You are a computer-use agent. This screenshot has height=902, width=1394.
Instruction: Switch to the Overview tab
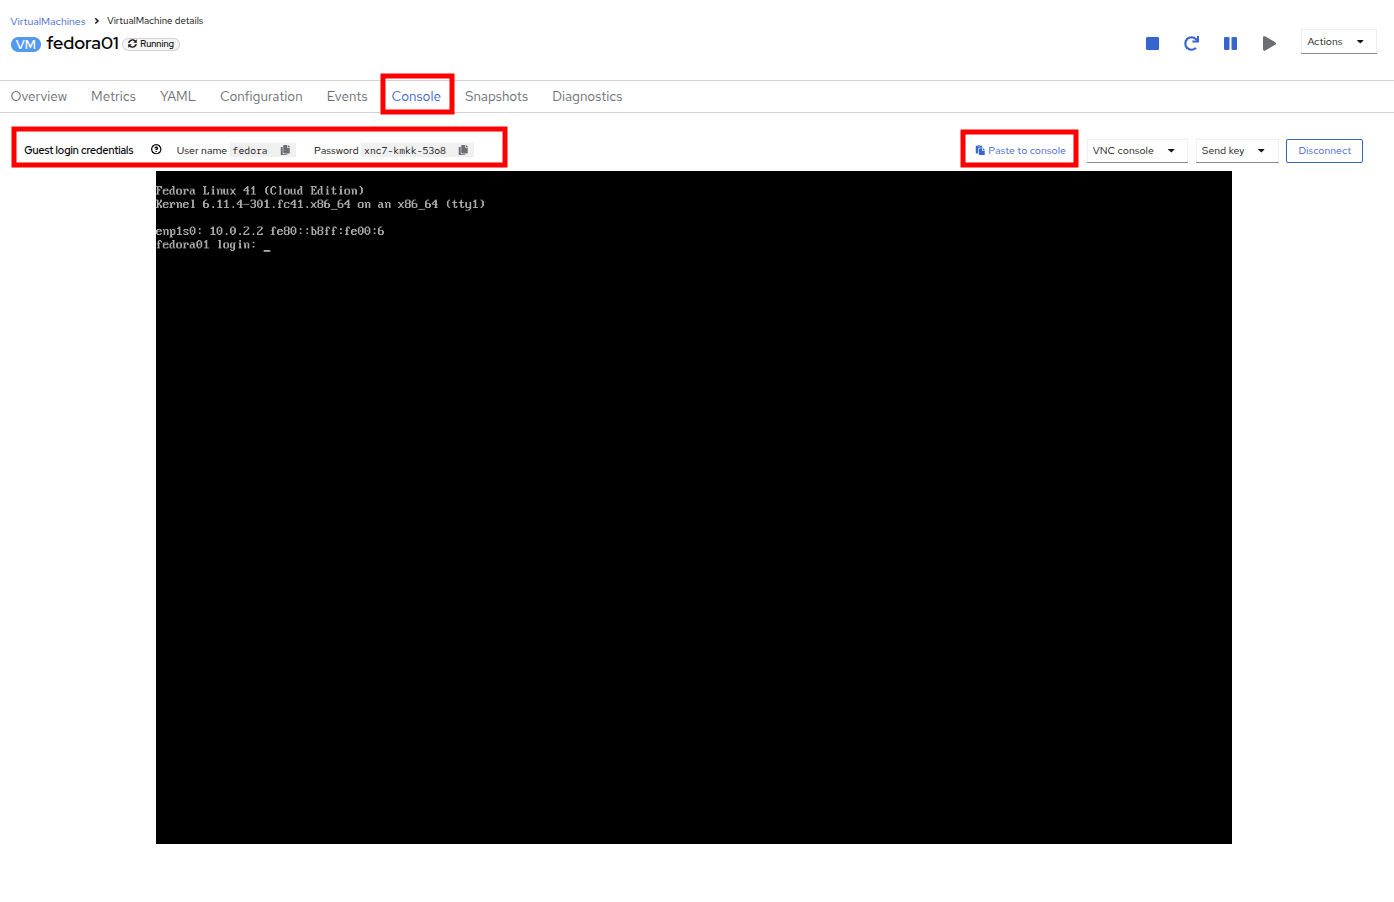click(x=39, y=97)
